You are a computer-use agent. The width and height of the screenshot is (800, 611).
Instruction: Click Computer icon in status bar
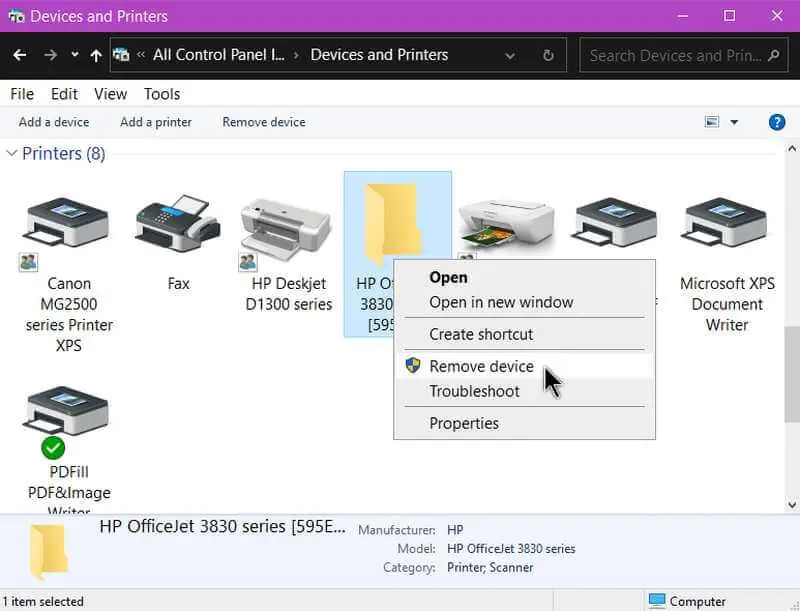pyautogui.click(x=657, y=601)
